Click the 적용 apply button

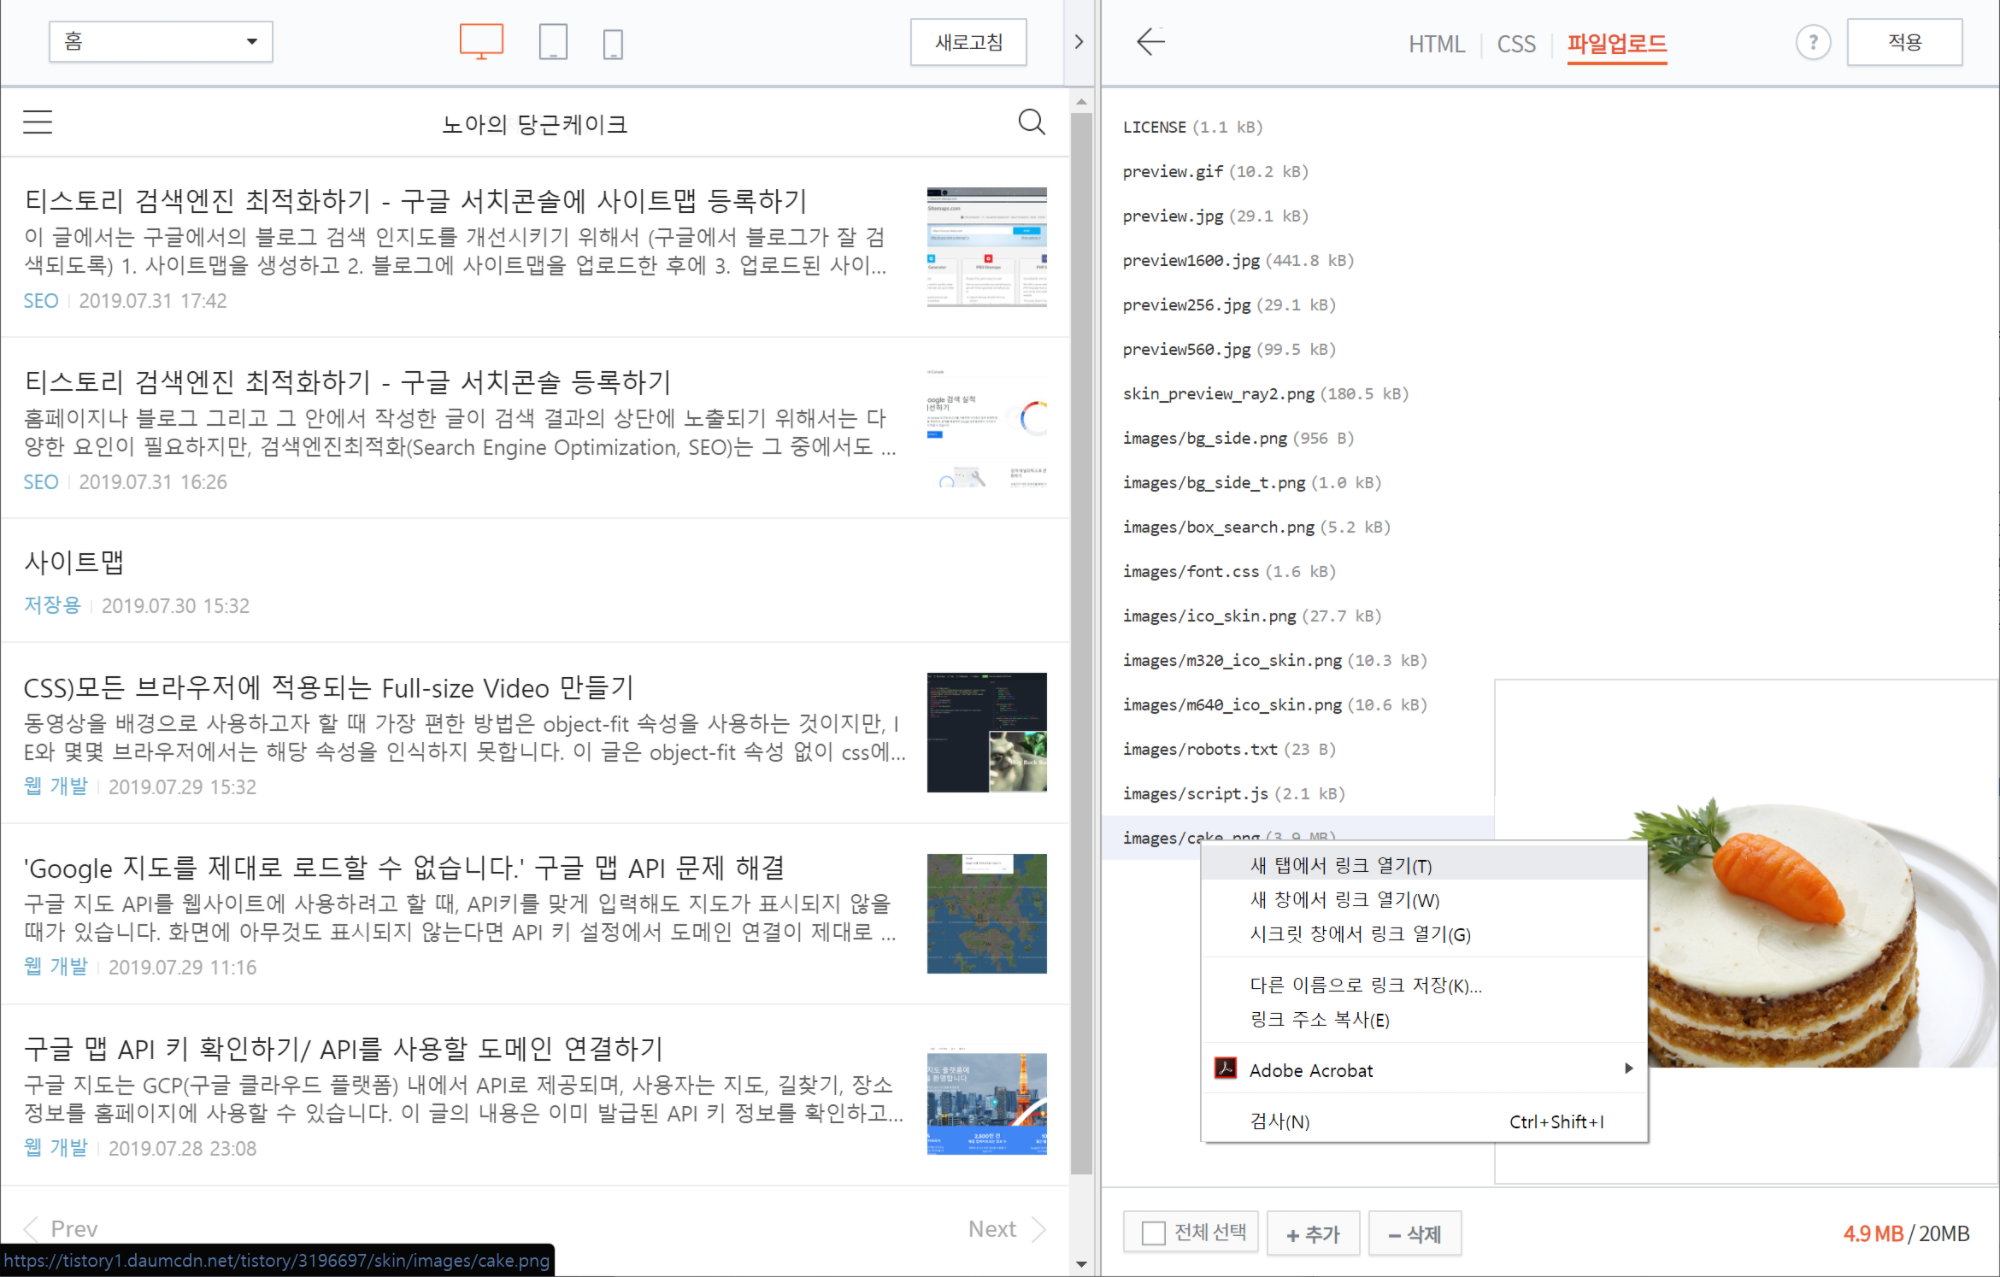pyautogui.click(x=1904, y=42)
